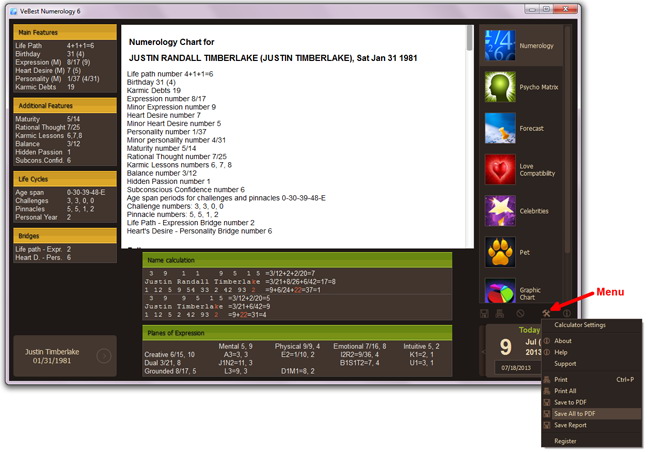Click the Psycho Matrix sidebar label
The width and height of the screenshot is (650, 452).
[539, 87]
